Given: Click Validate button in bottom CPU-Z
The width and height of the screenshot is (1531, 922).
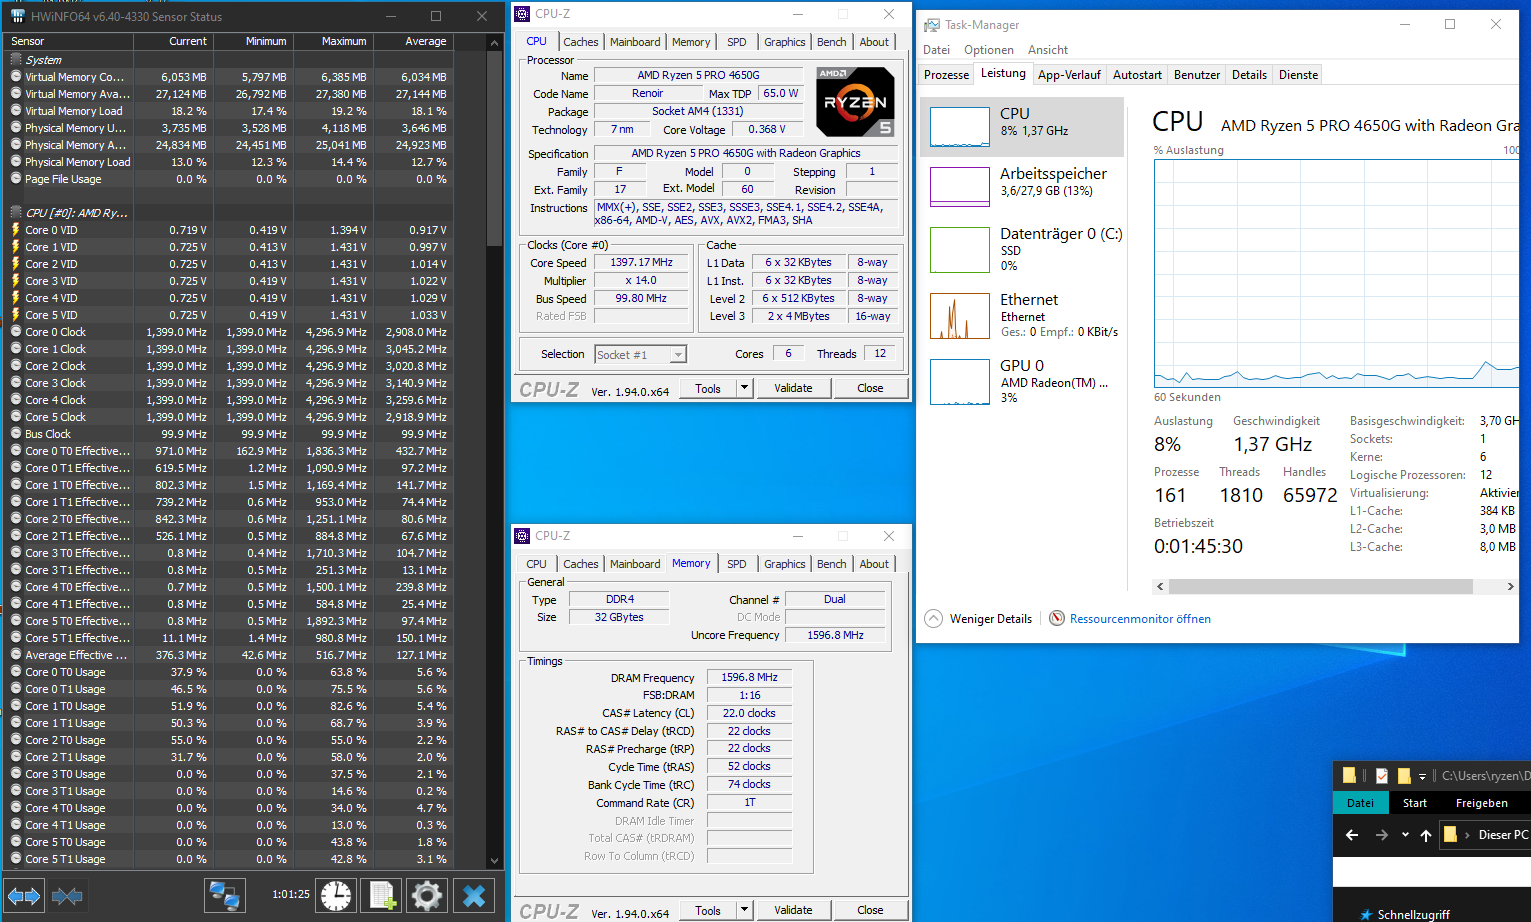Looking at the screenshot, I should click(793, 910).
